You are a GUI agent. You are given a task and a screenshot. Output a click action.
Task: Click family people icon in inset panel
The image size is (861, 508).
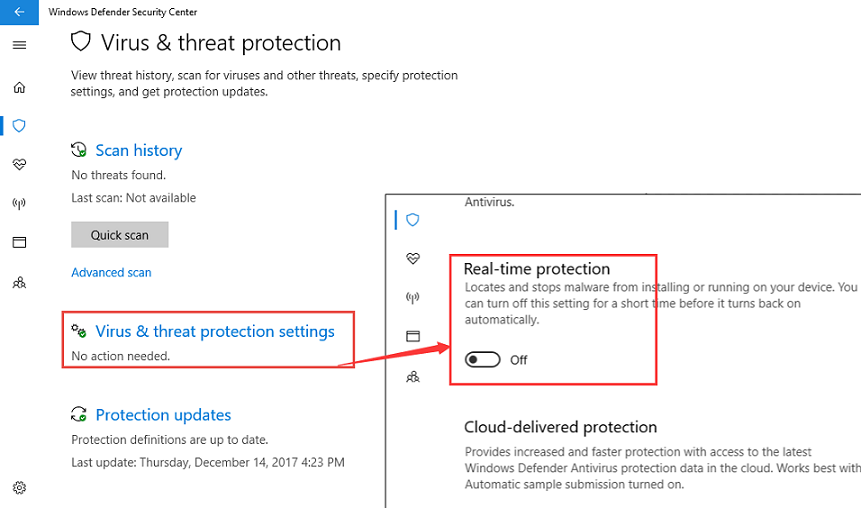click(413, 377)
